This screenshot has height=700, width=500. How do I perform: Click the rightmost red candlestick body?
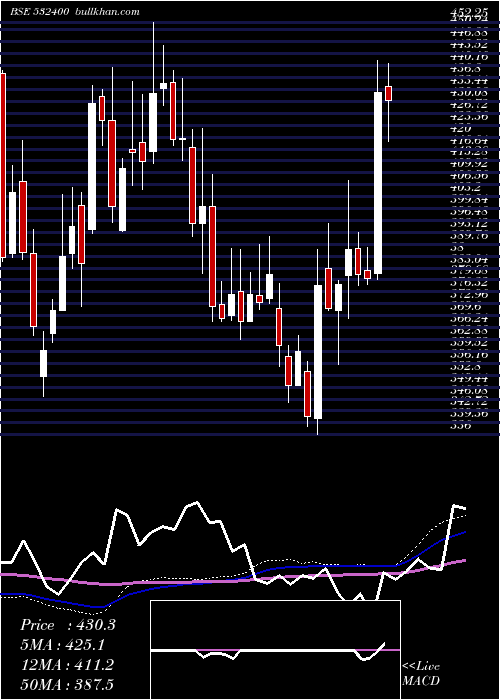pos(388,93)
